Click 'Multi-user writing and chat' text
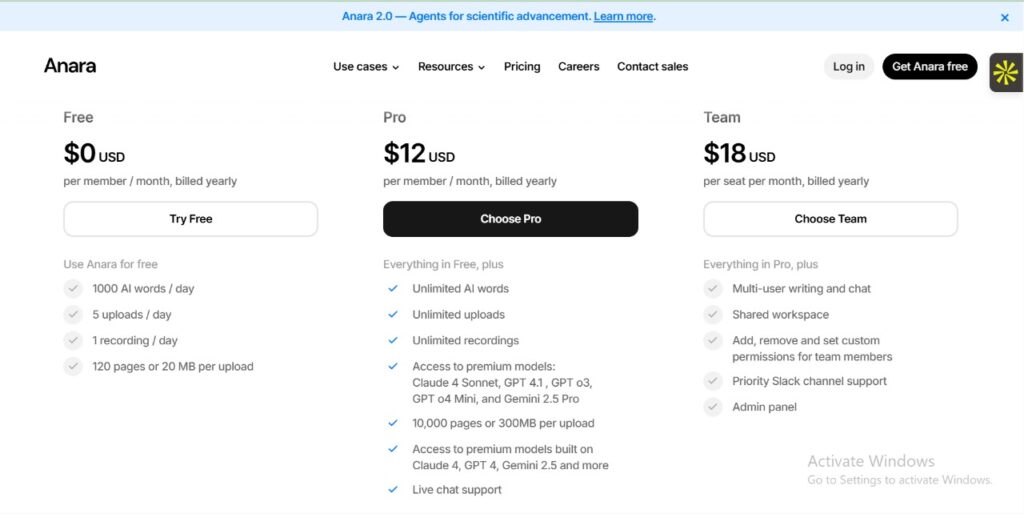 [x=801, y=289]
